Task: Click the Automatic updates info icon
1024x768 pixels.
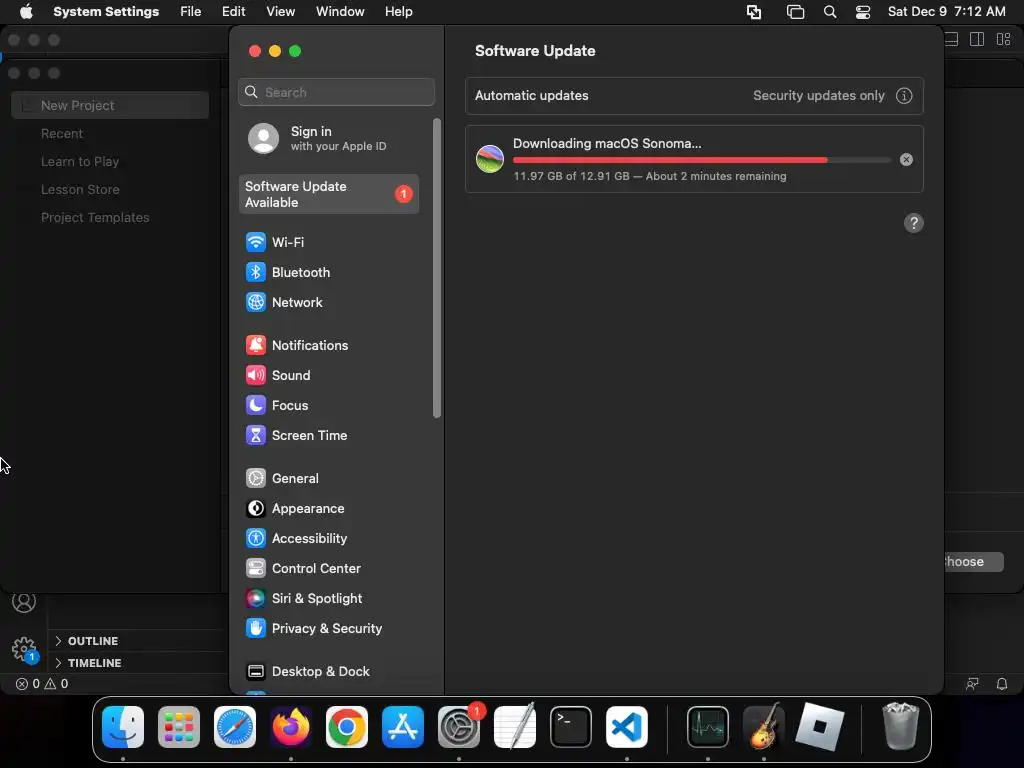Action: click(904, 96)
